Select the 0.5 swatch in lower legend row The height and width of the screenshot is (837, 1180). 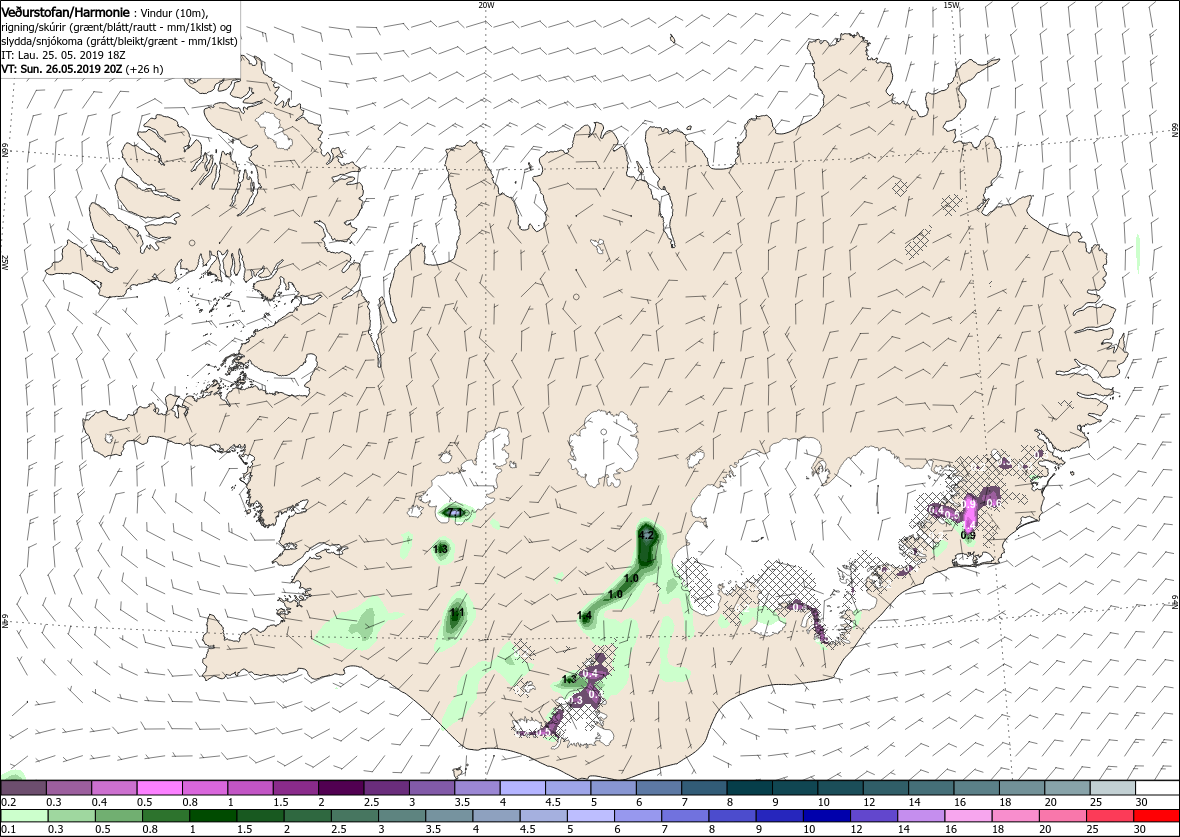(118, 816)
